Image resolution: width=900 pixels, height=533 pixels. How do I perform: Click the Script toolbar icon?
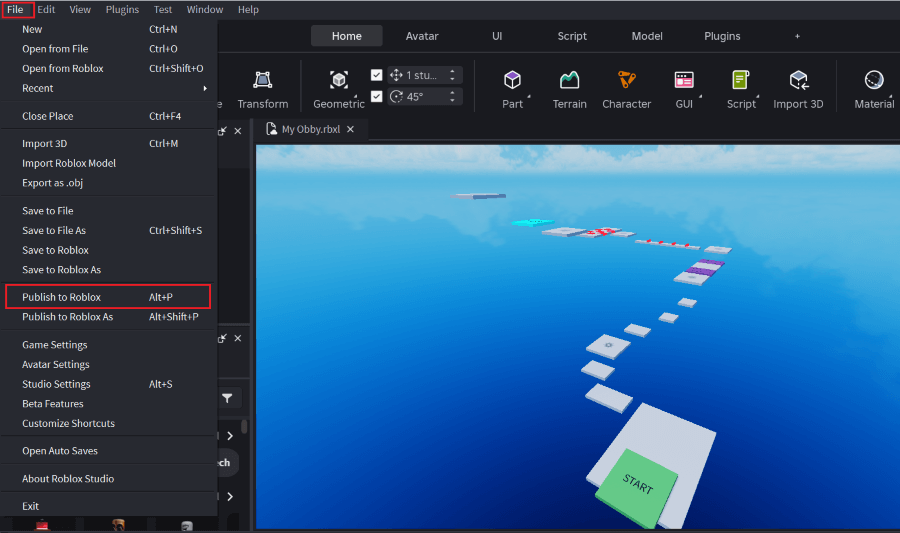click(x=741, y=80)
